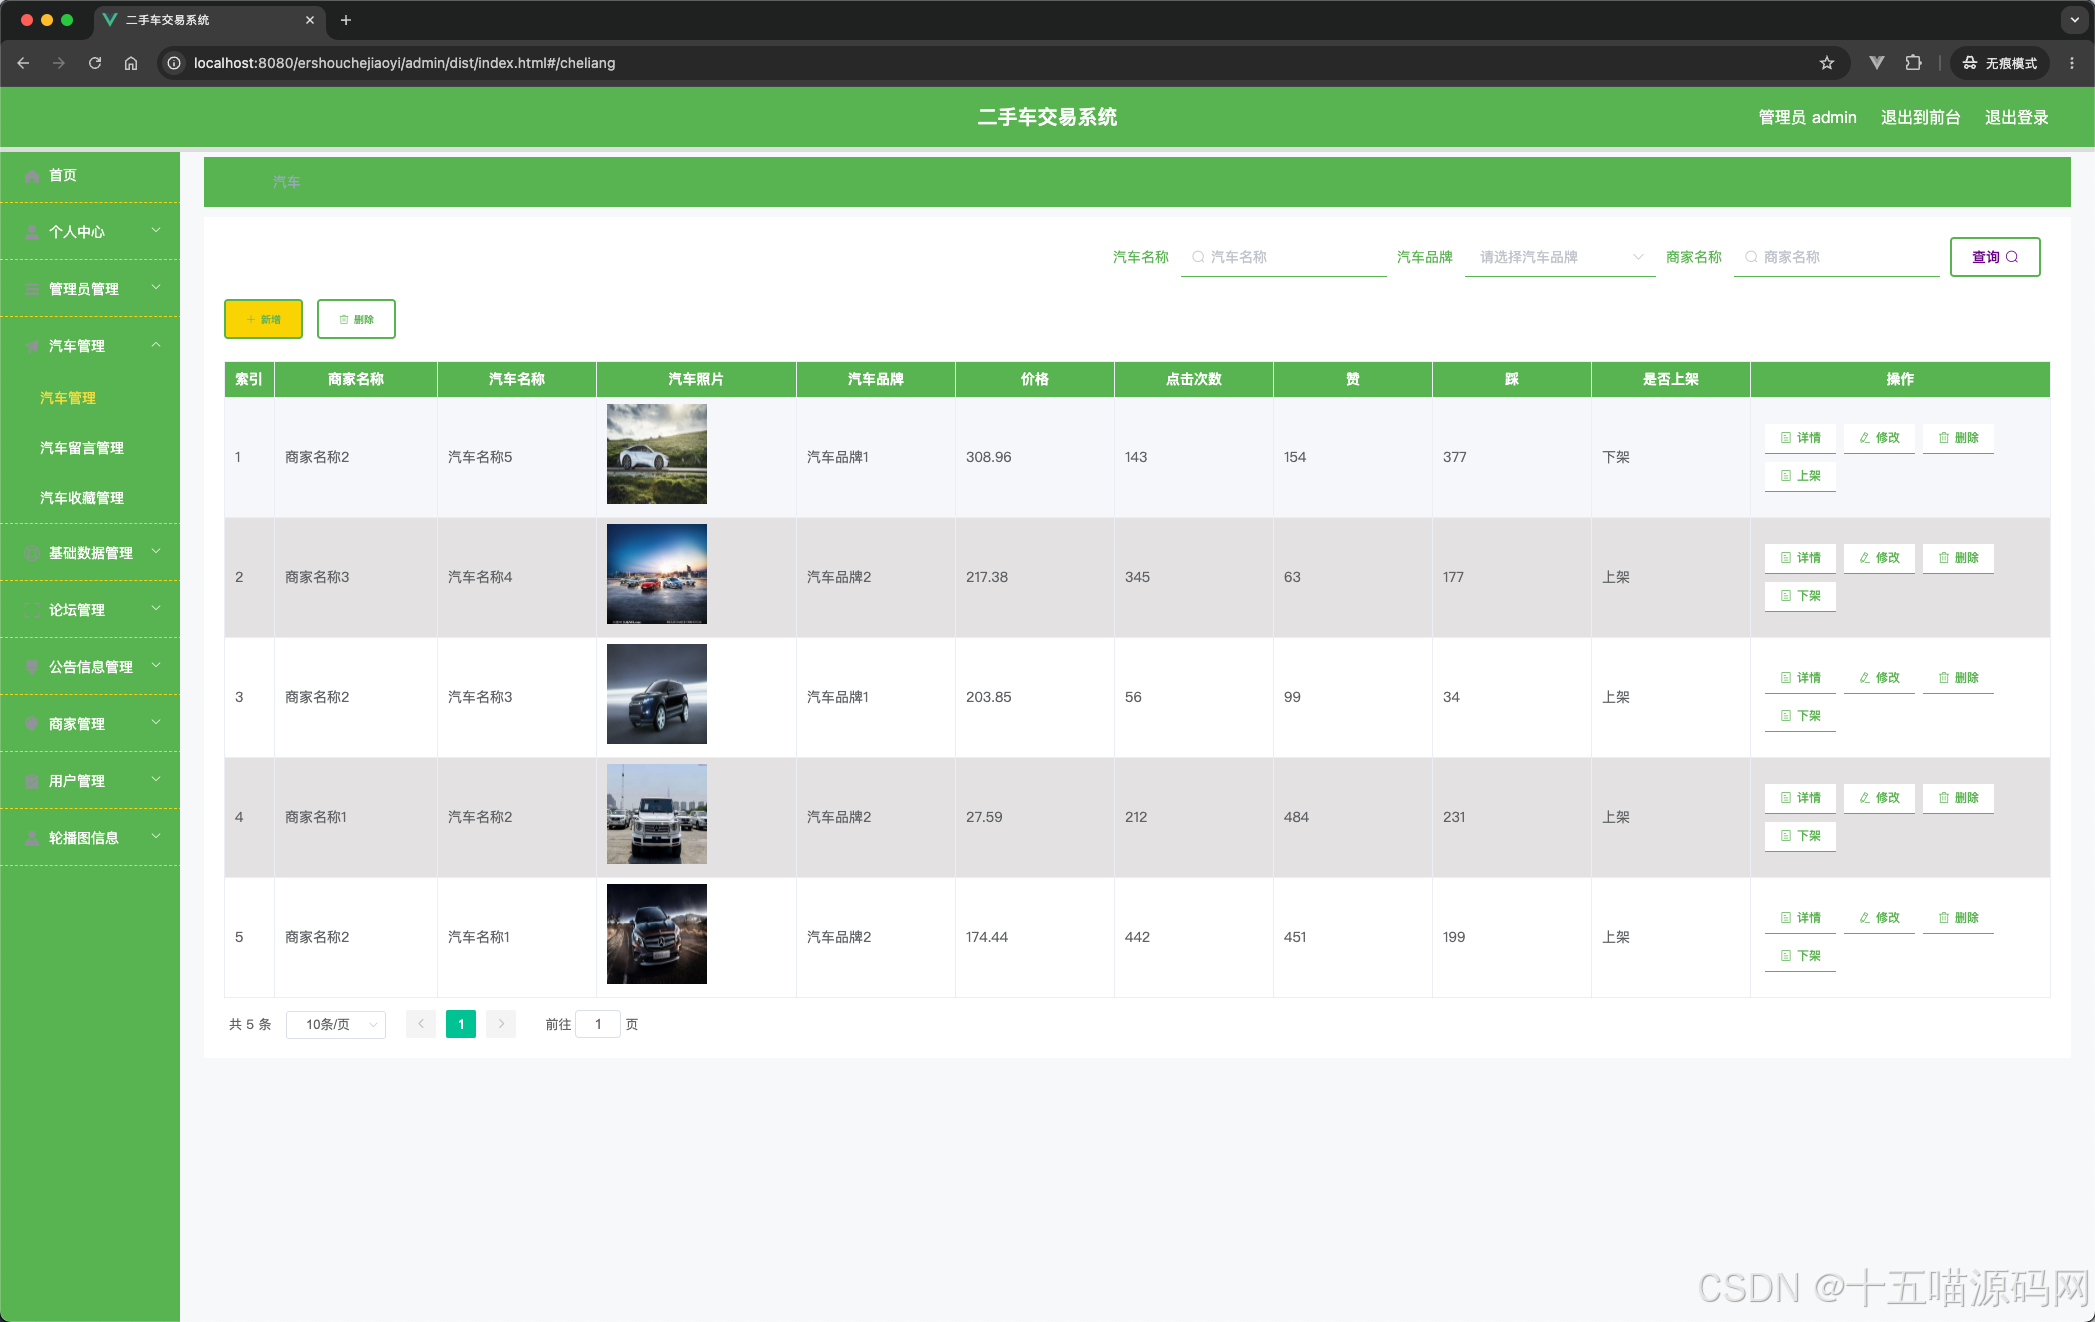
Task: Open 详情 for 汽车名称4
Action: [1800, 558]
